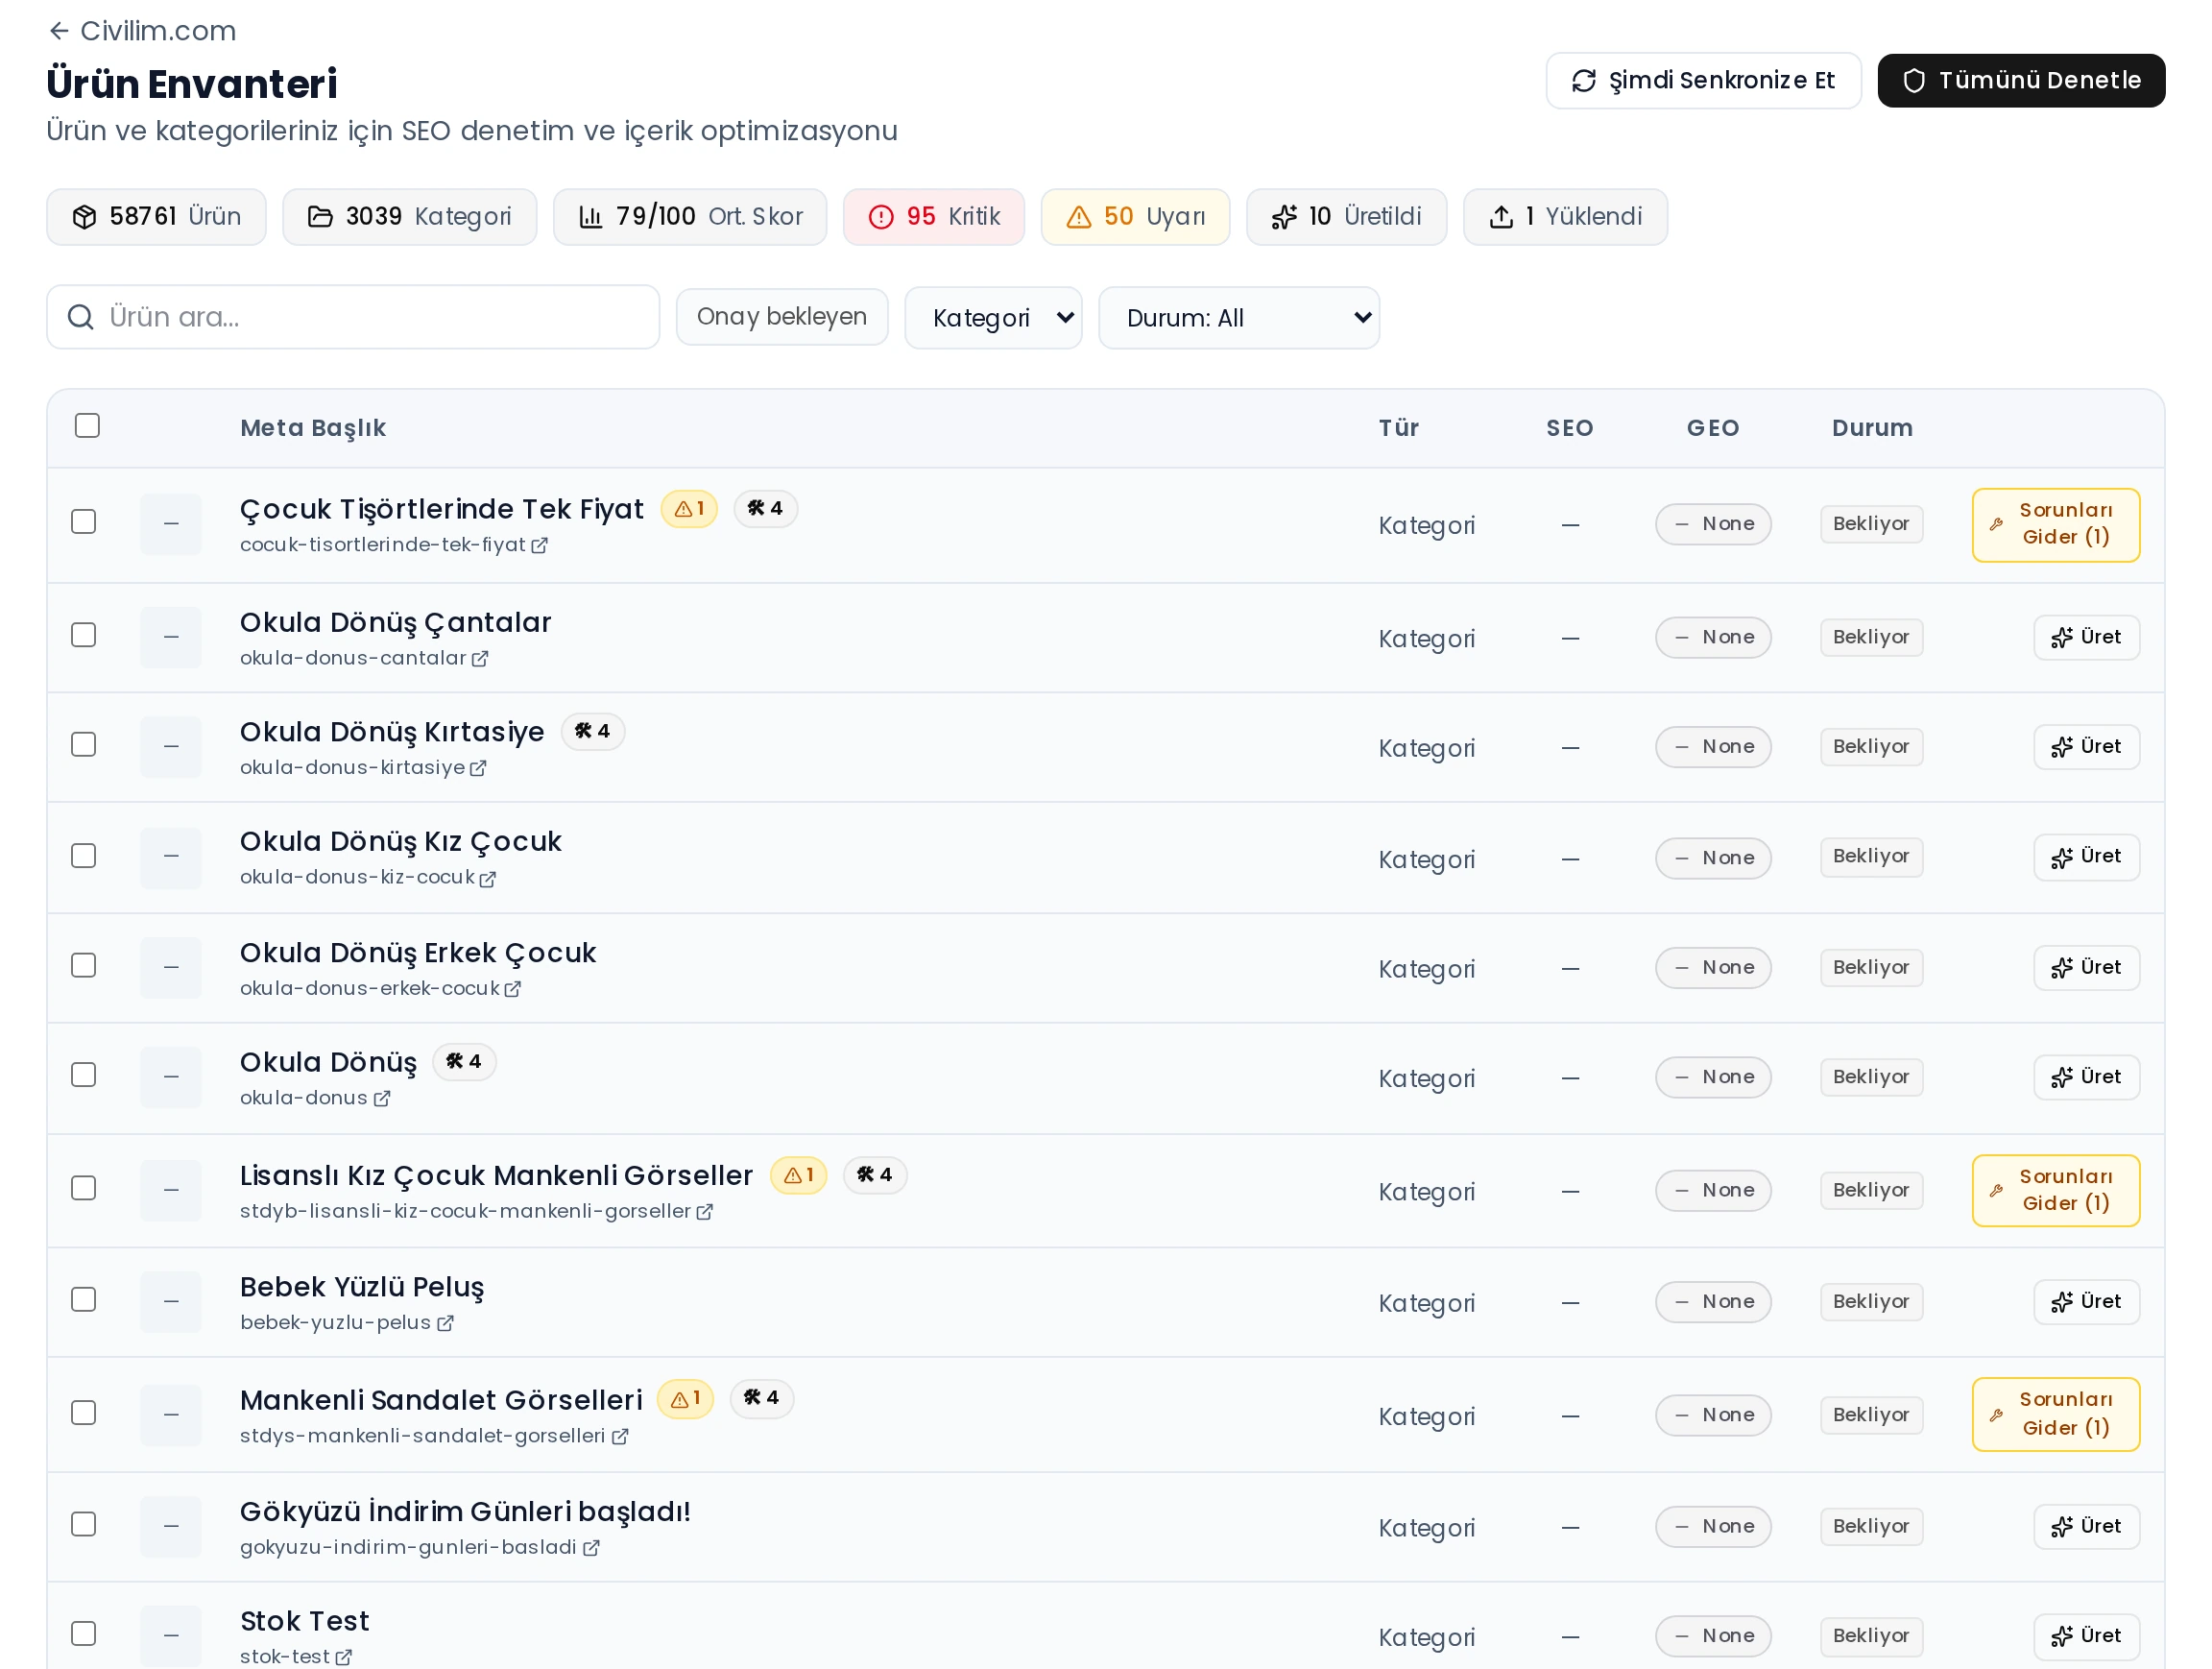Open okula-donus-cantalar external link icon
This screenshot has height=1669, width=2212.
tap(480, 659)
